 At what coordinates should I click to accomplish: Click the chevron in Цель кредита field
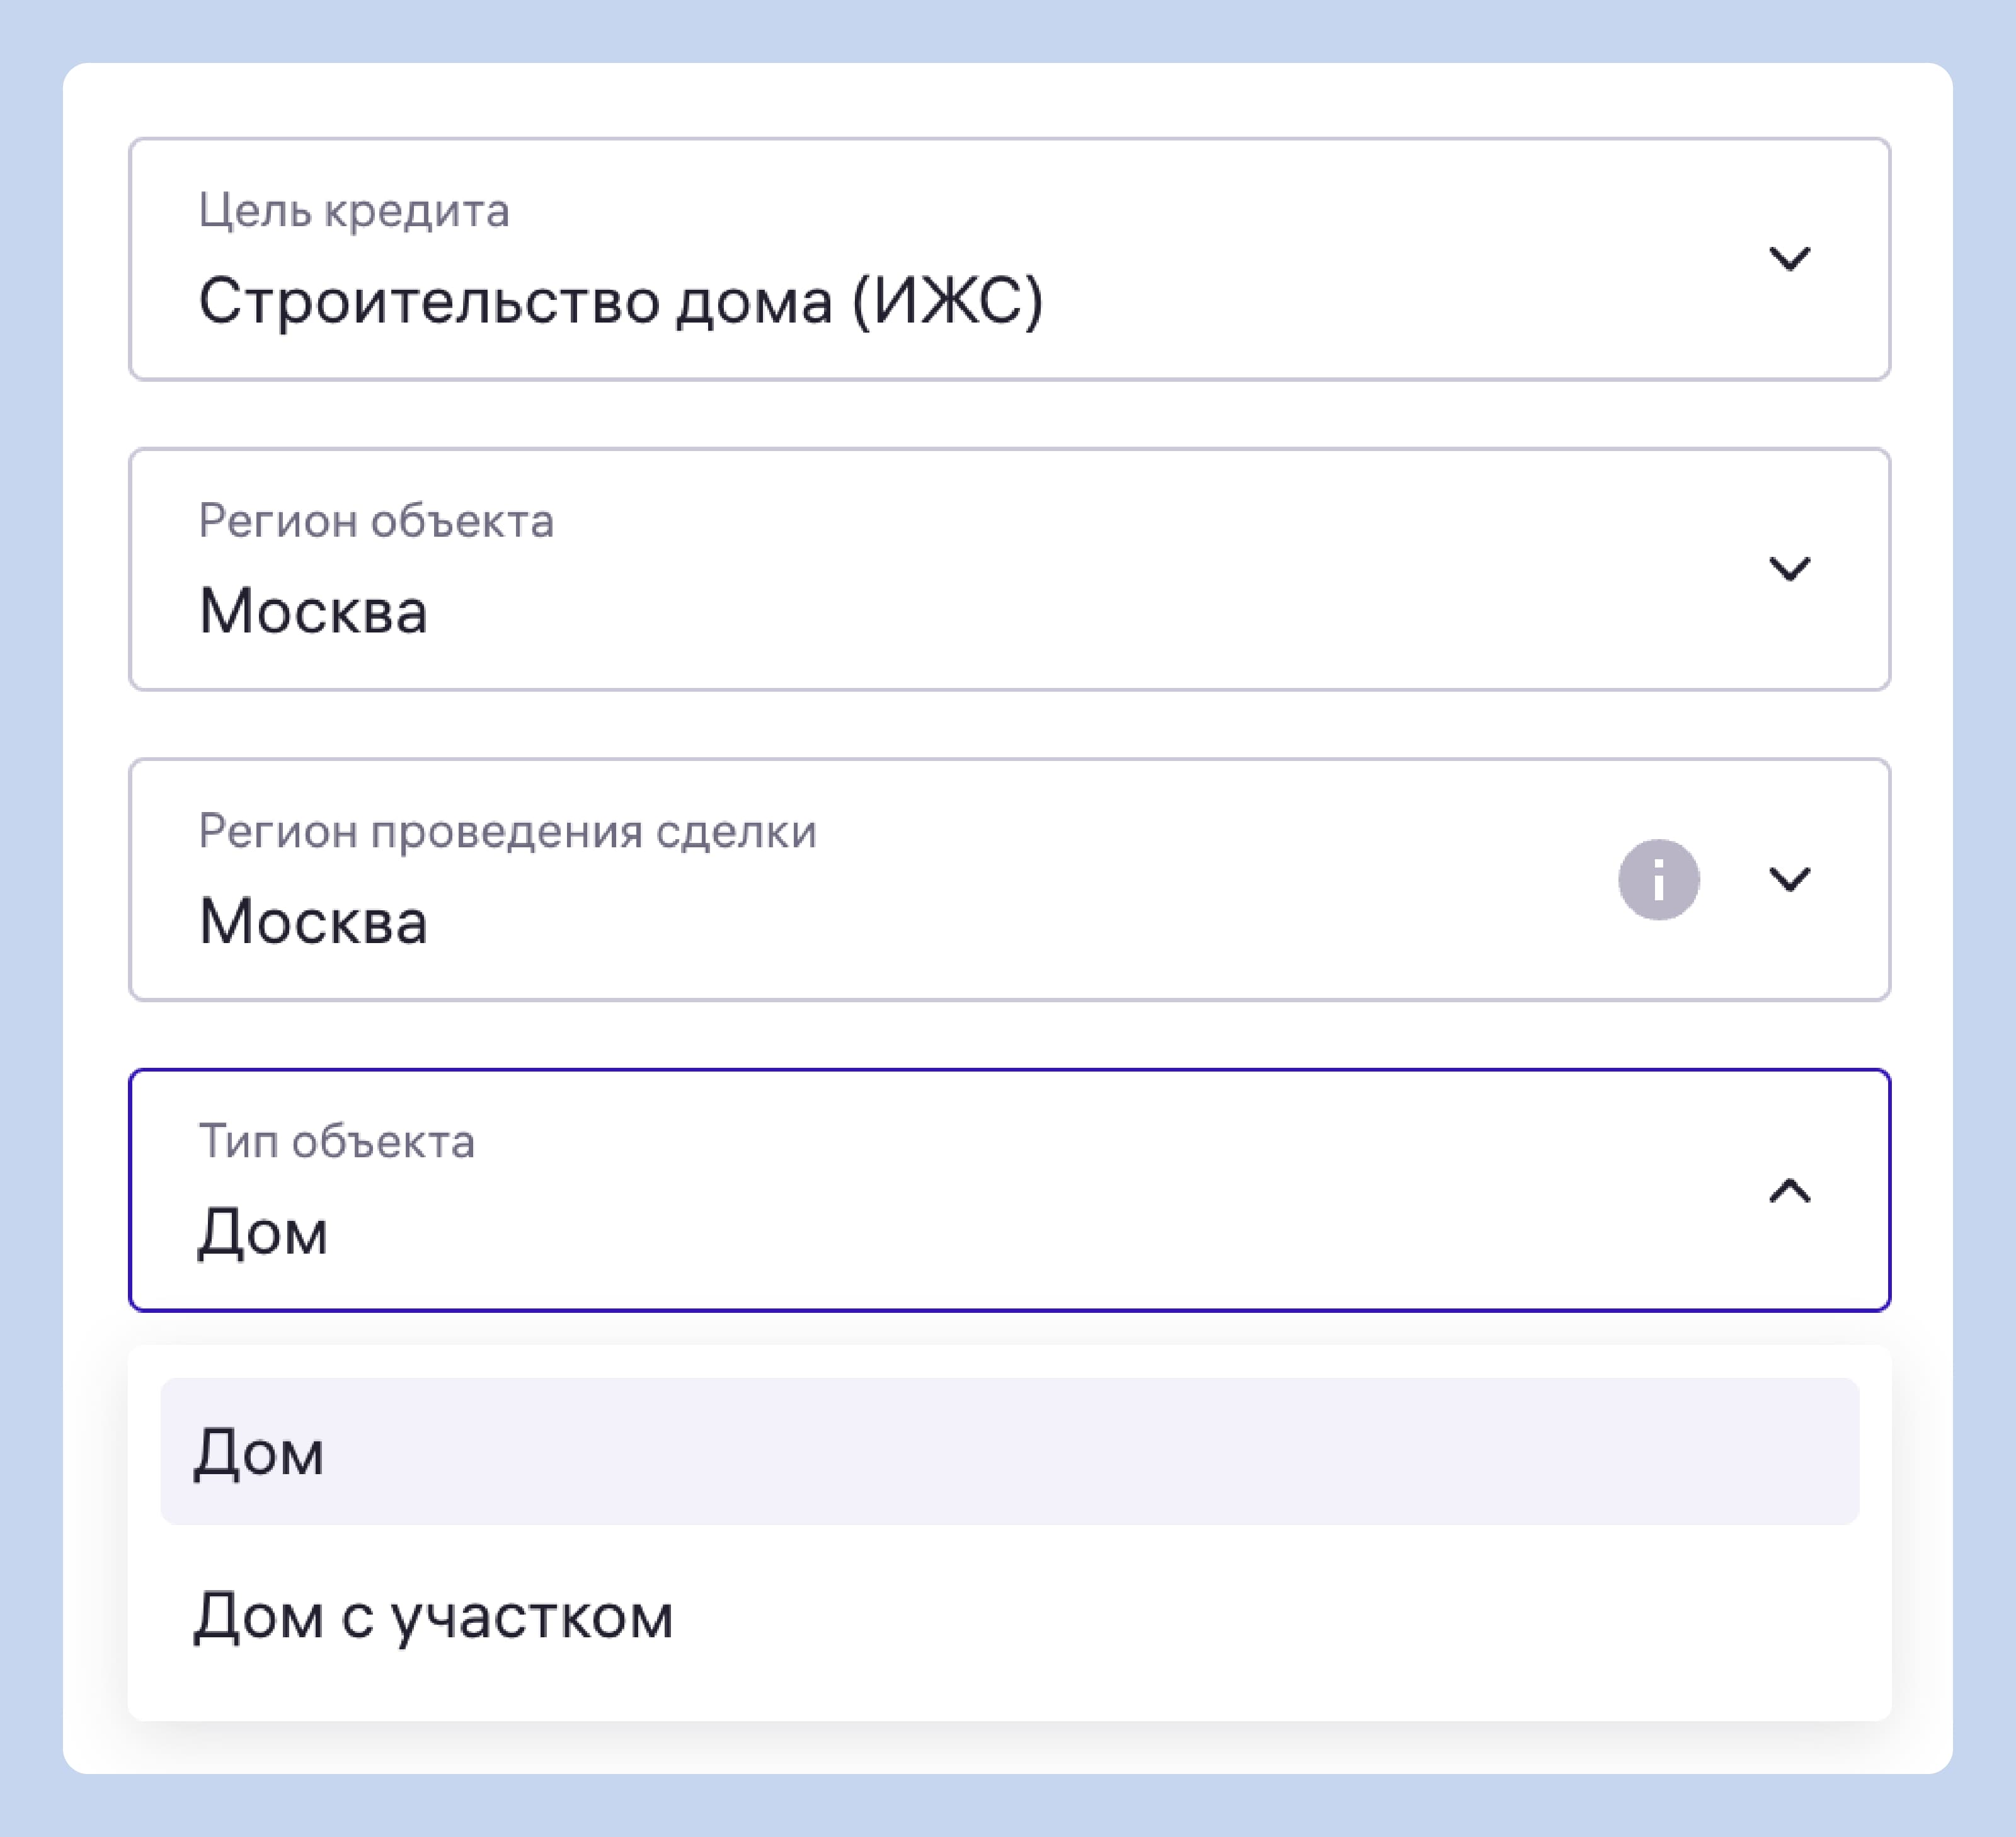tap(1789, 259)
